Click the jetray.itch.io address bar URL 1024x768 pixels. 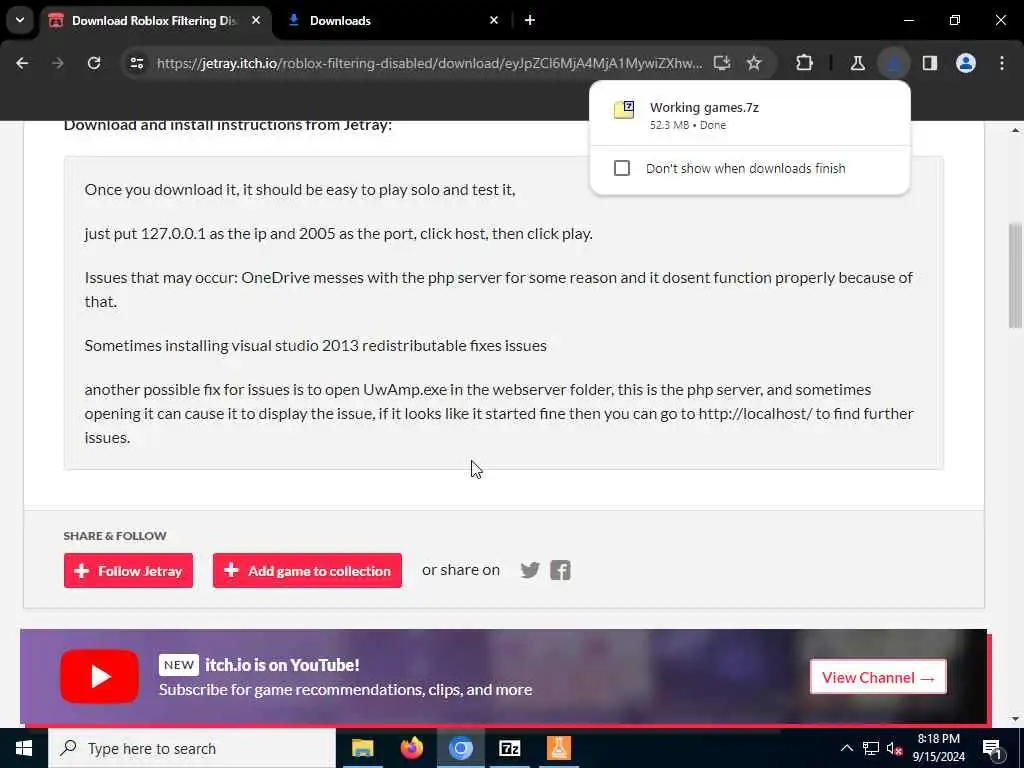430,63
